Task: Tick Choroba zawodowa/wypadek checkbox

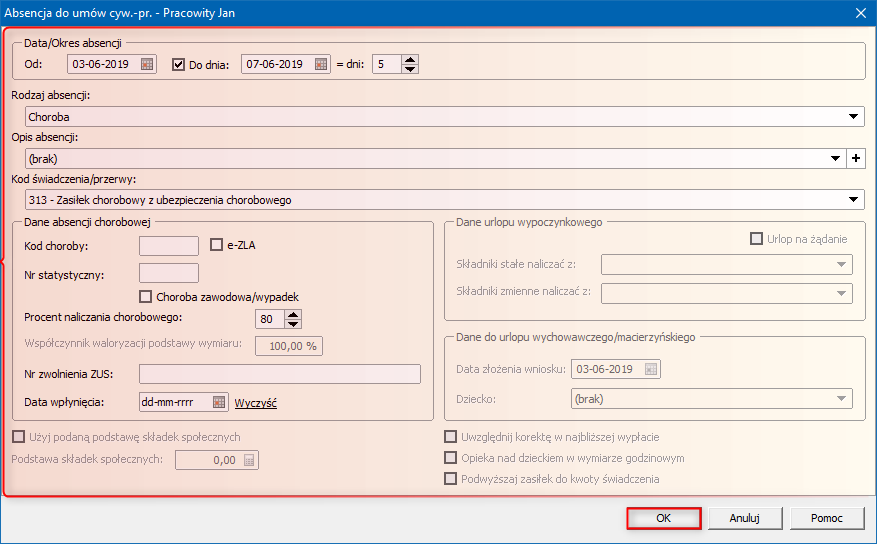Action: (145, 296)
